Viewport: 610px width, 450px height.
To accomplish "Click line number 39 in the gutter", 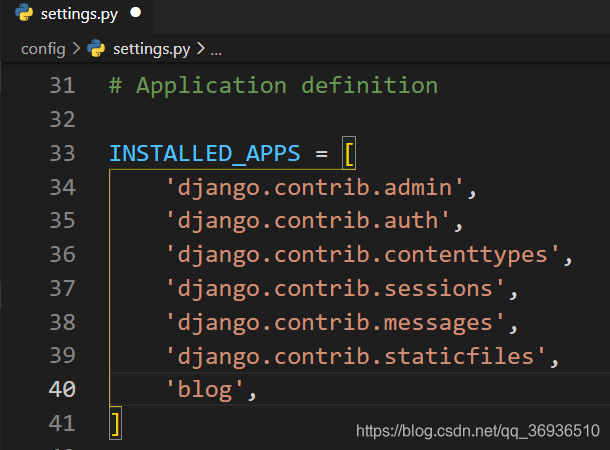I will (x=62, y=355).
